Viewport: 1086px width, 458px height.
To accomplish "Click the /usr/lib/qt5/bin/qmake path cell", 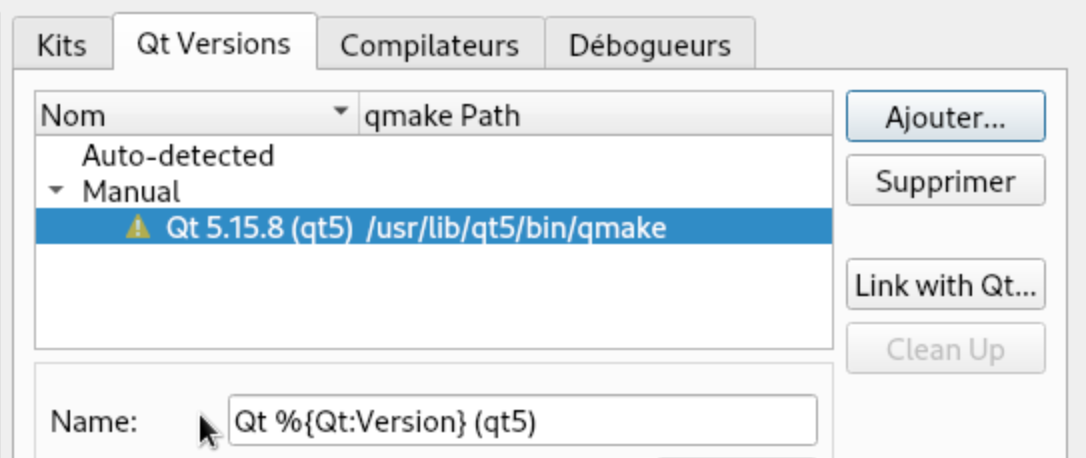I will [516, 228].
